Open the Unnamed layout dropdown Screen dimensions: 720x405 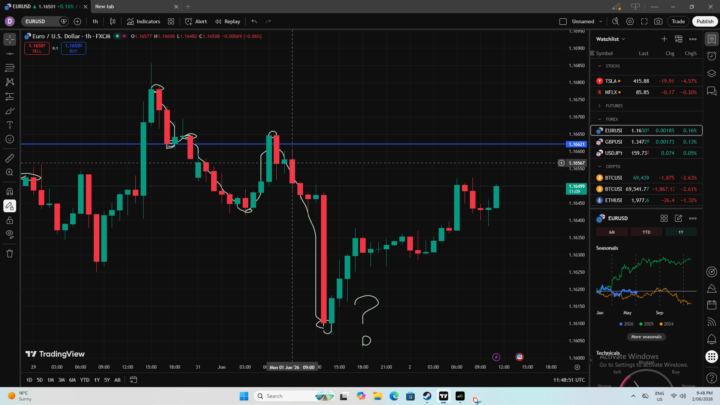[x=586, y=22]
